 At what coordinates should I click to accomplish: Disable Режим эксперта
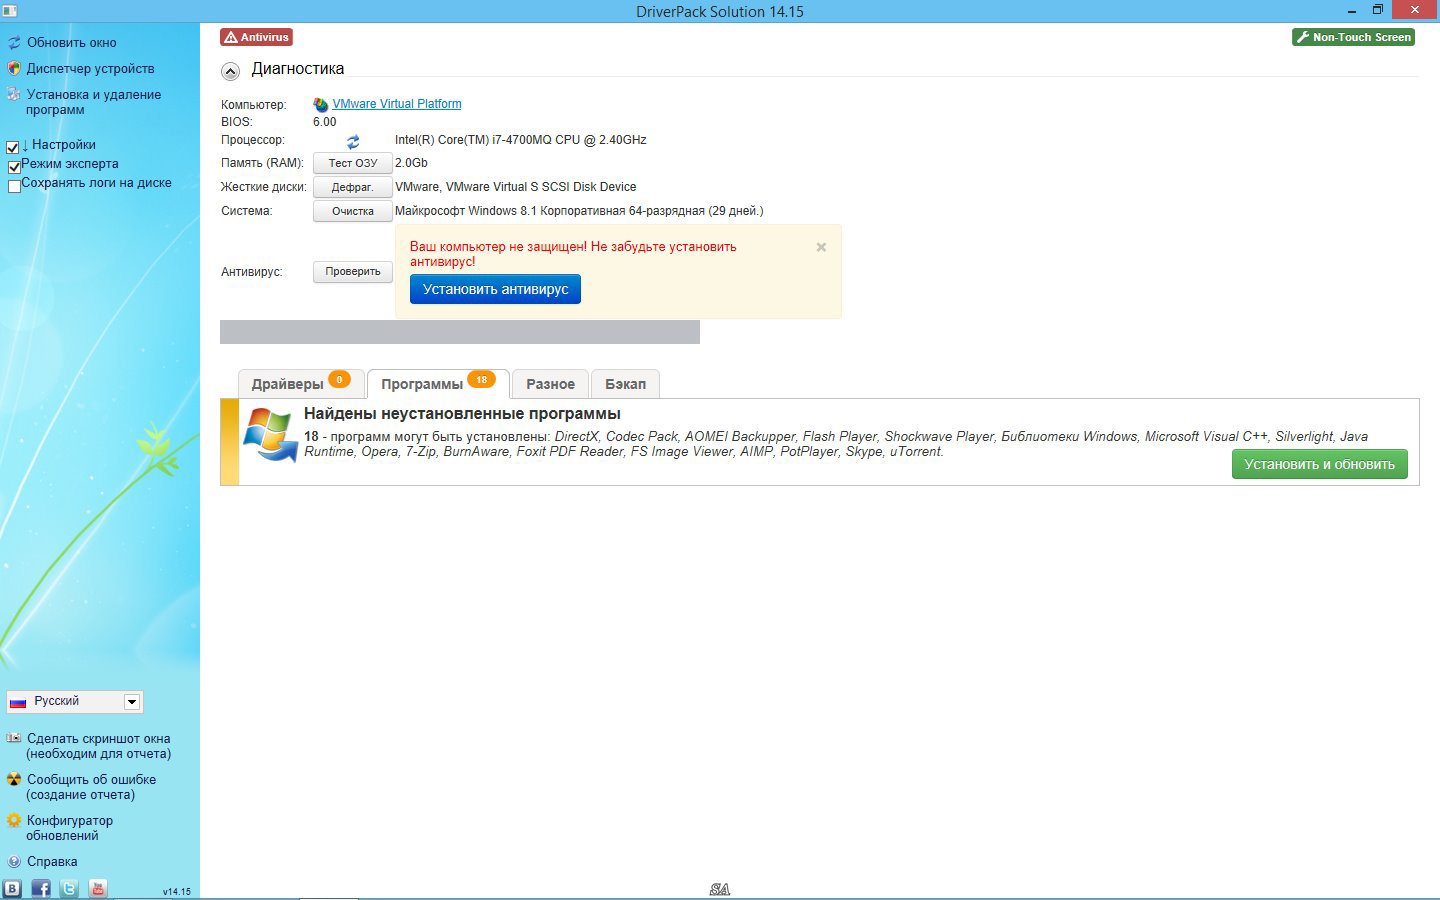13,166
